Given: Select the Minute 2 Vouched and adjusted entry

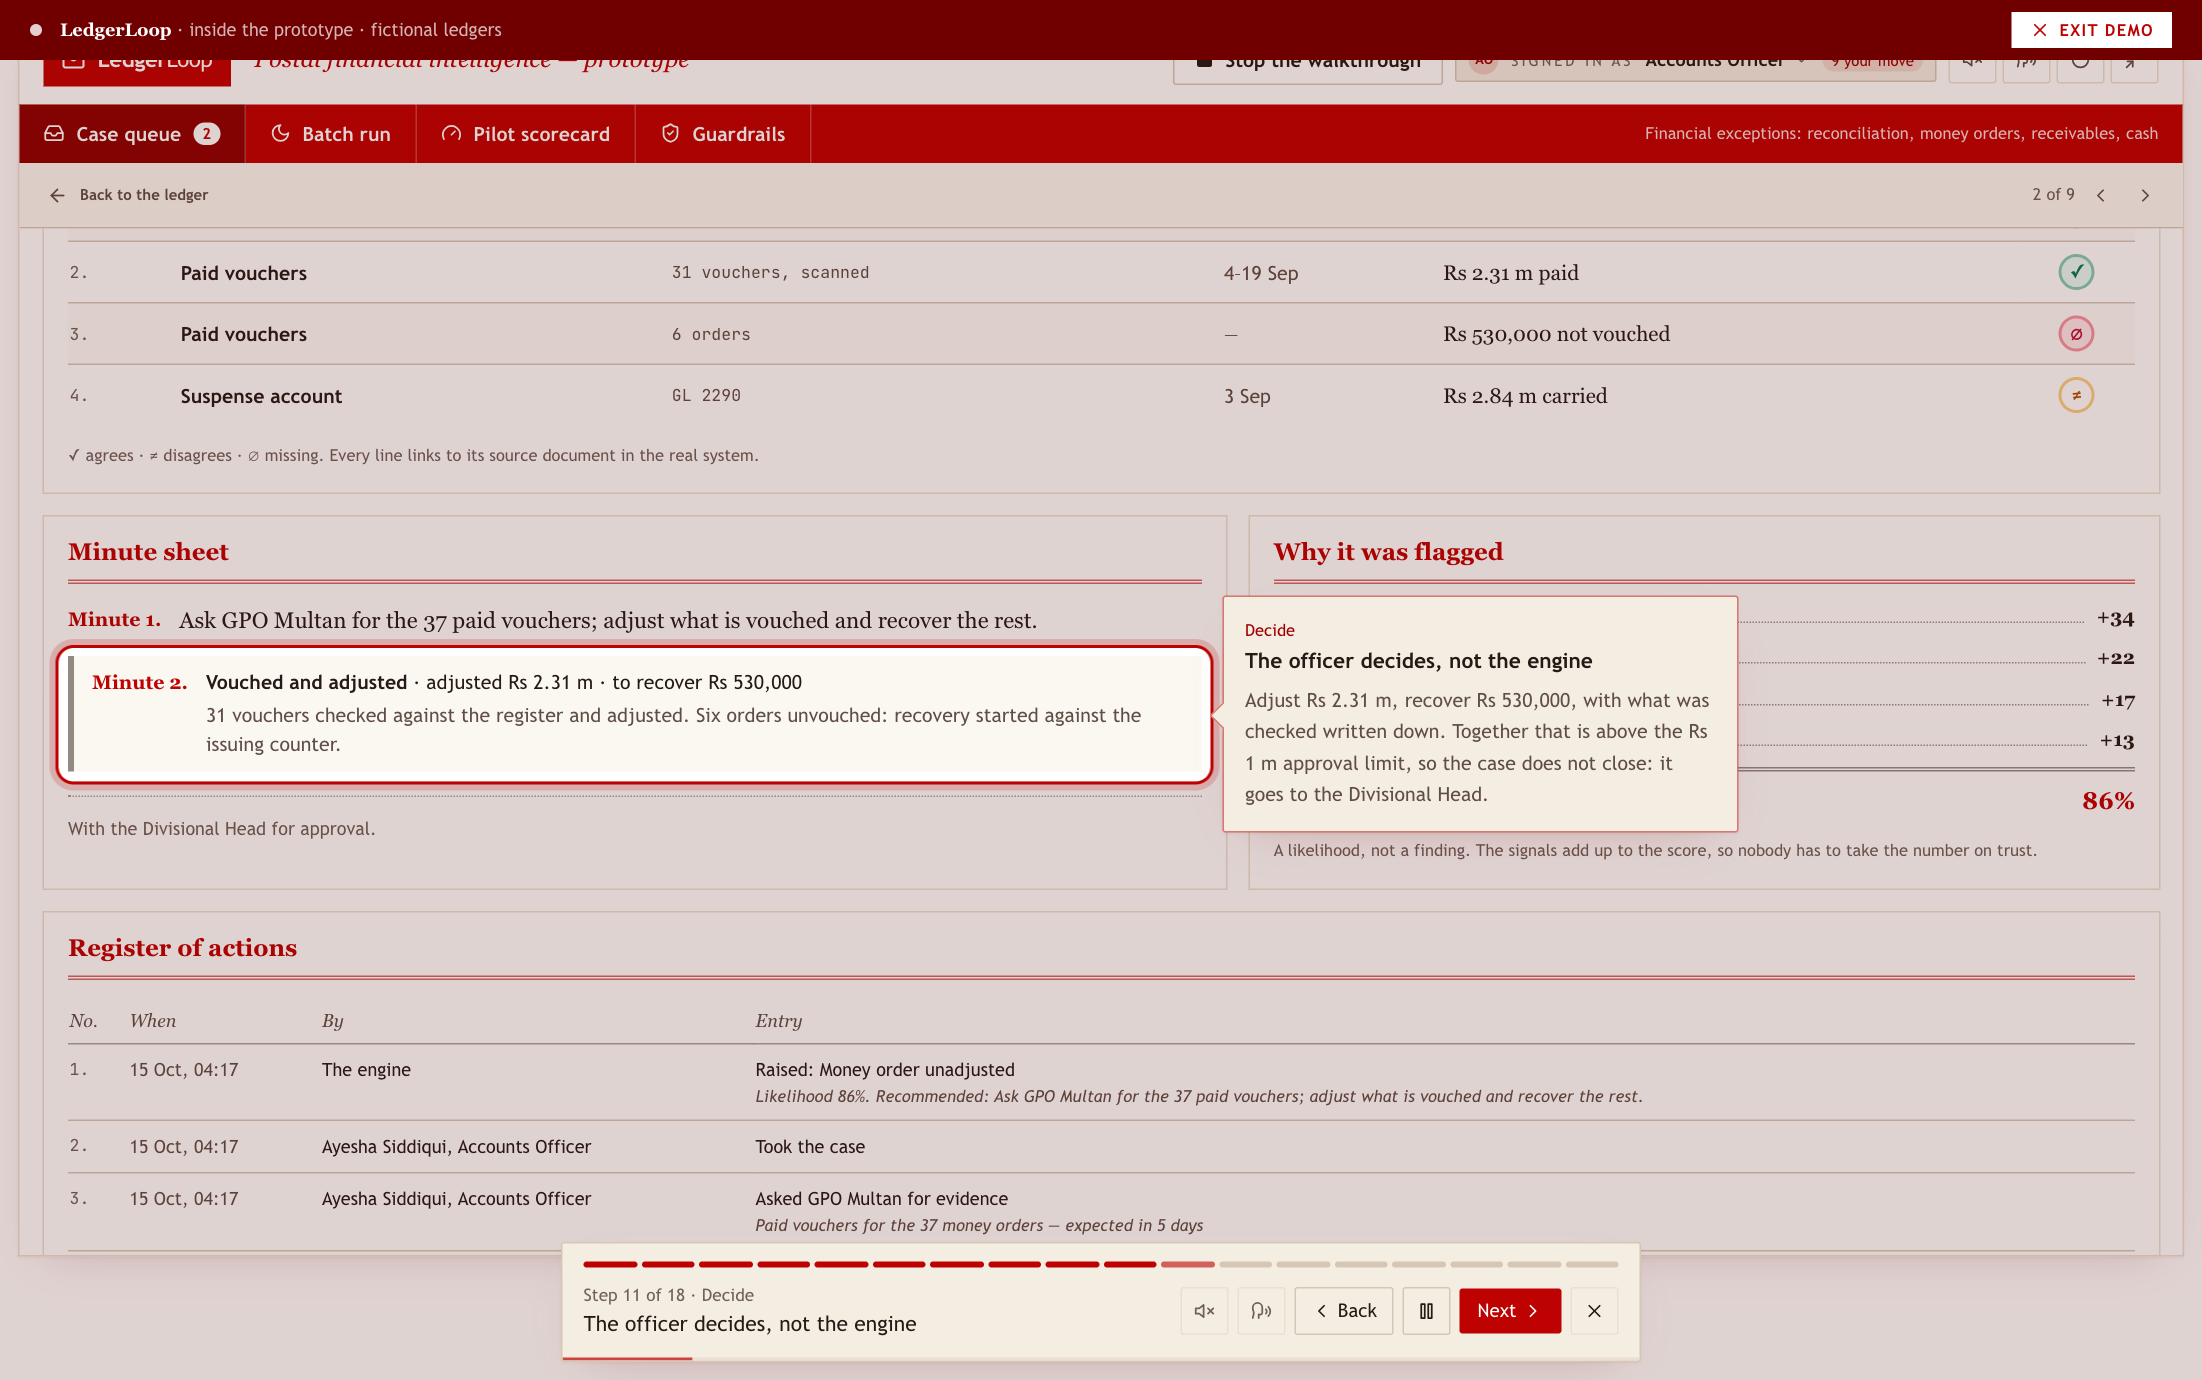Looking at the screenshot, I should coord(635,714).
